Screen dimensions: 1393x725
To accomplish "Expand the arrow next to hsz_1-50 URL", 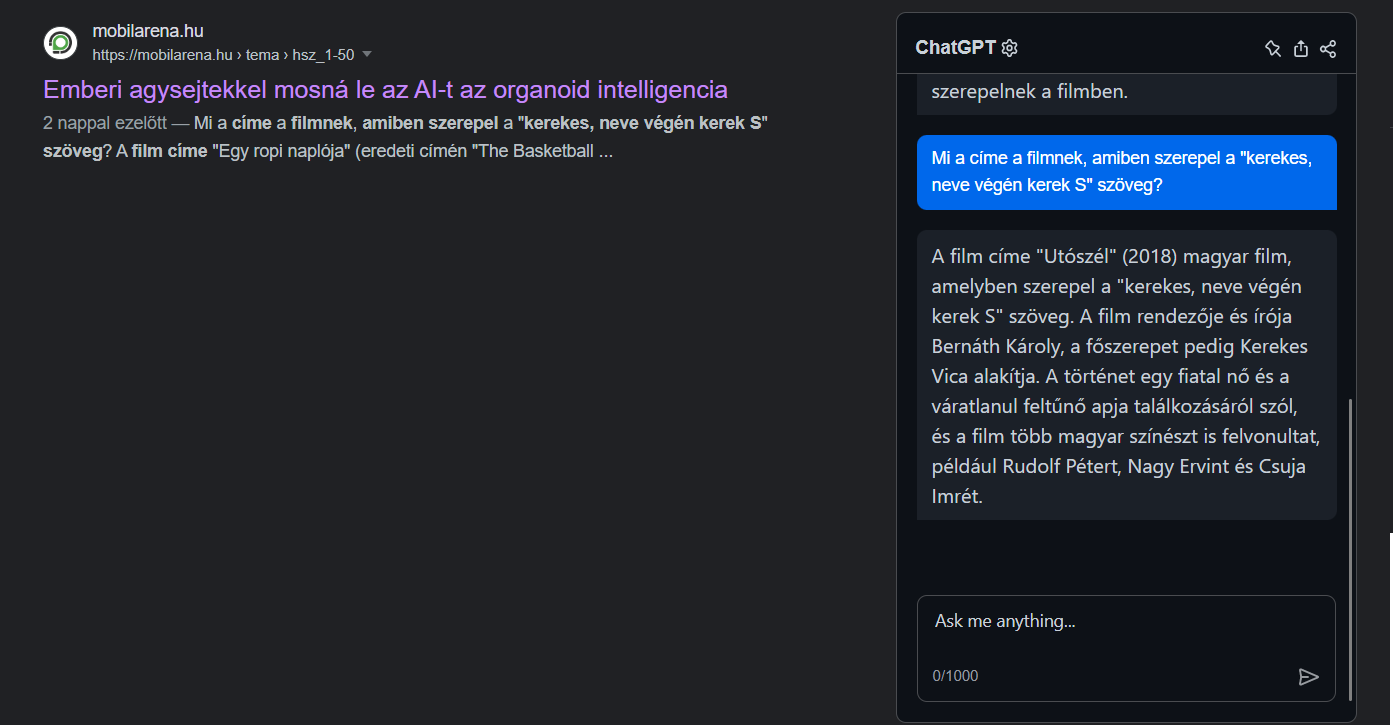I will (x=367, y=54).
